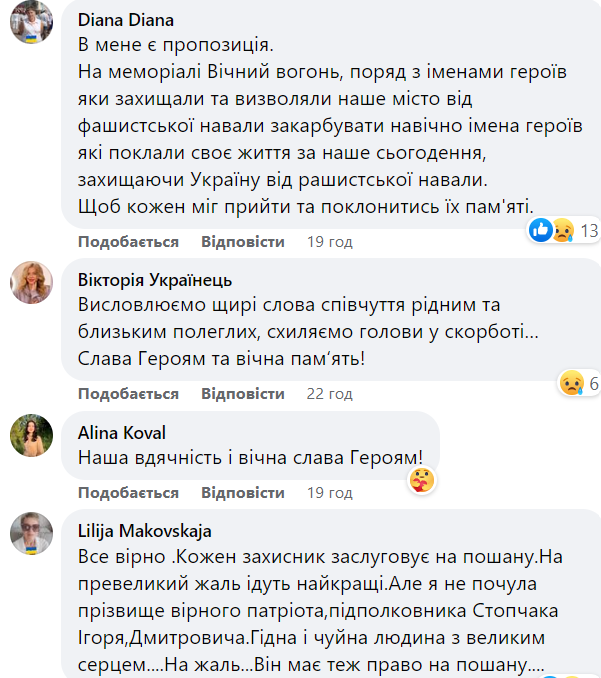
Task: Open Вікторія Українець's avatar
Action: [31, 282]
